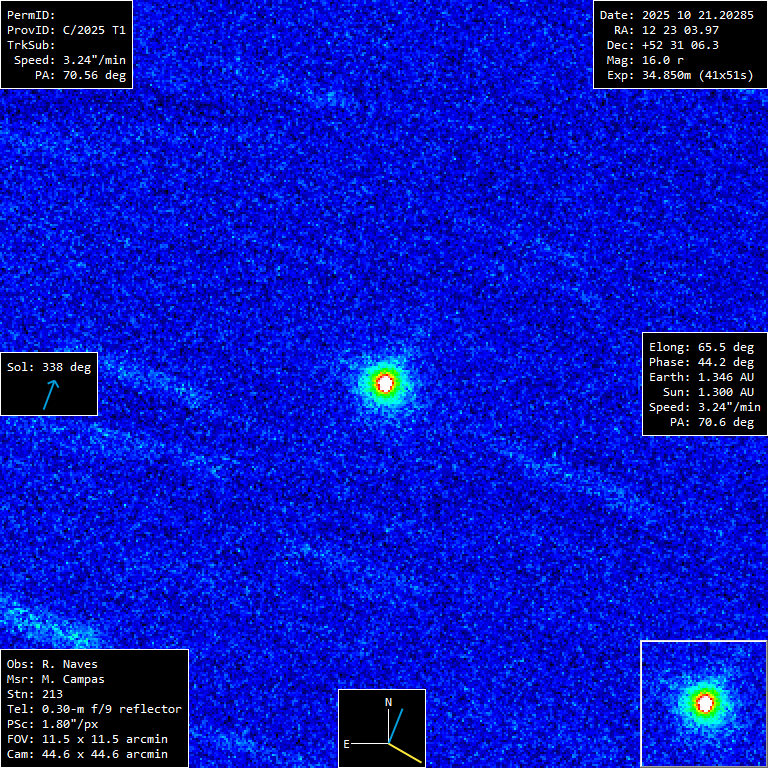
Task: Click the blue solar direction arrow under Sol label
Action: click(49, 394)
